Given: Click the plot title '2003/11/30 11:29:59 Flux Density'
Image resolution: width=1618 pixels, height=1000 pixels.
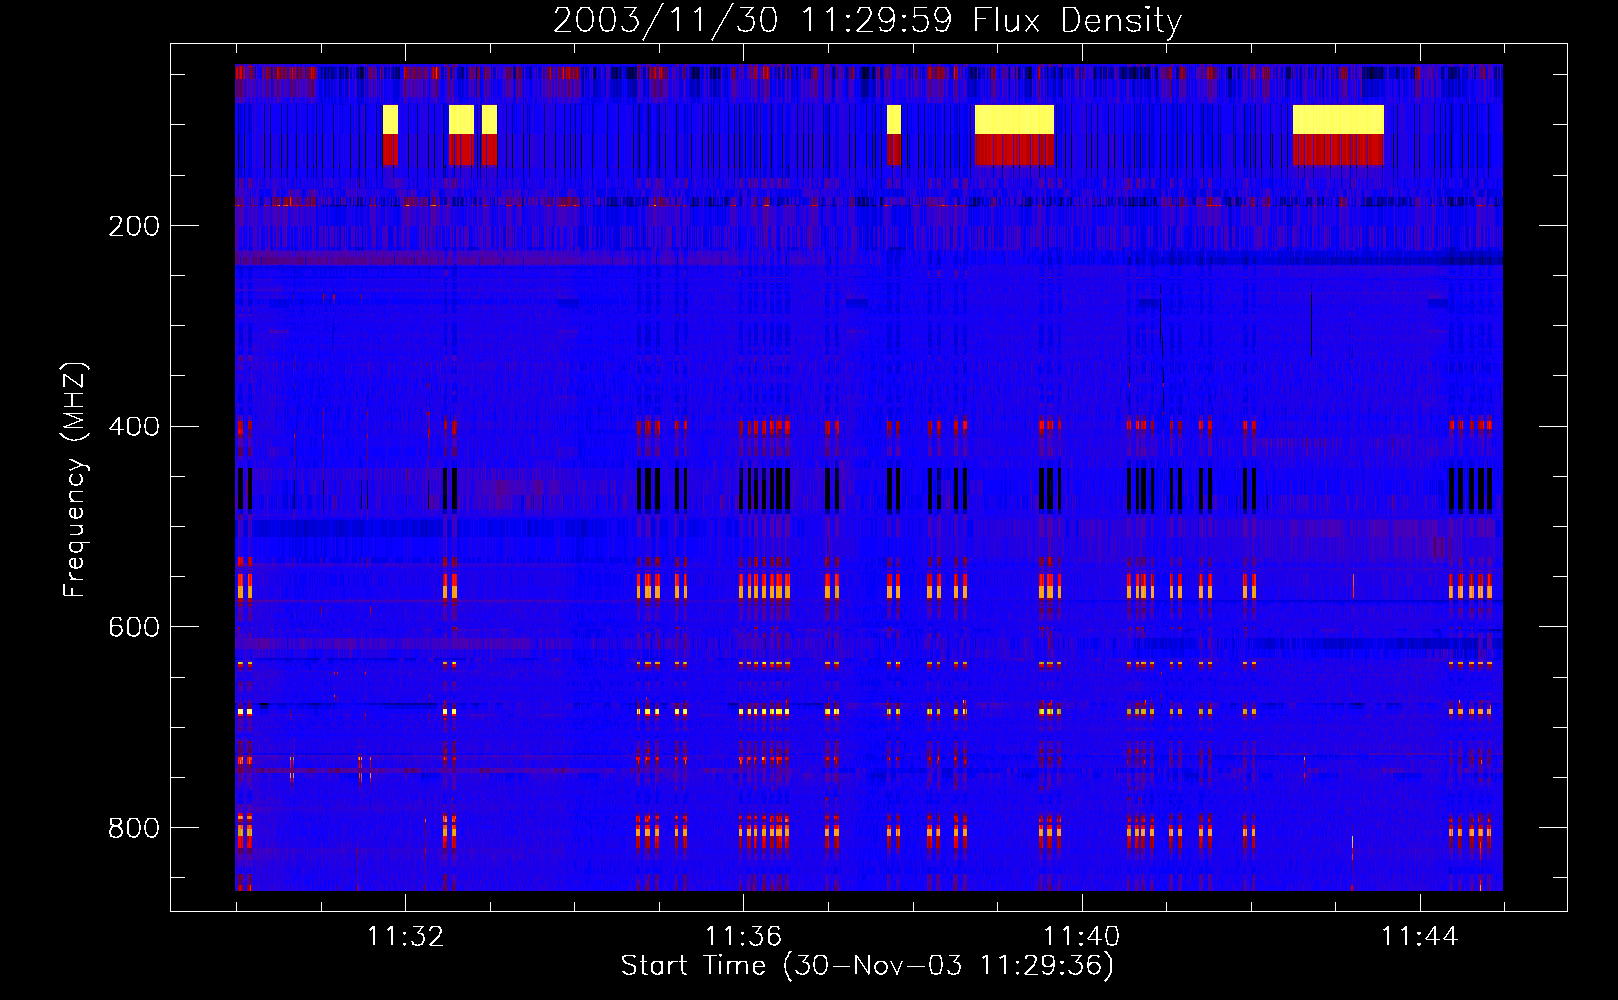Looking at the screenshot, I should click(x=867, y=21).
